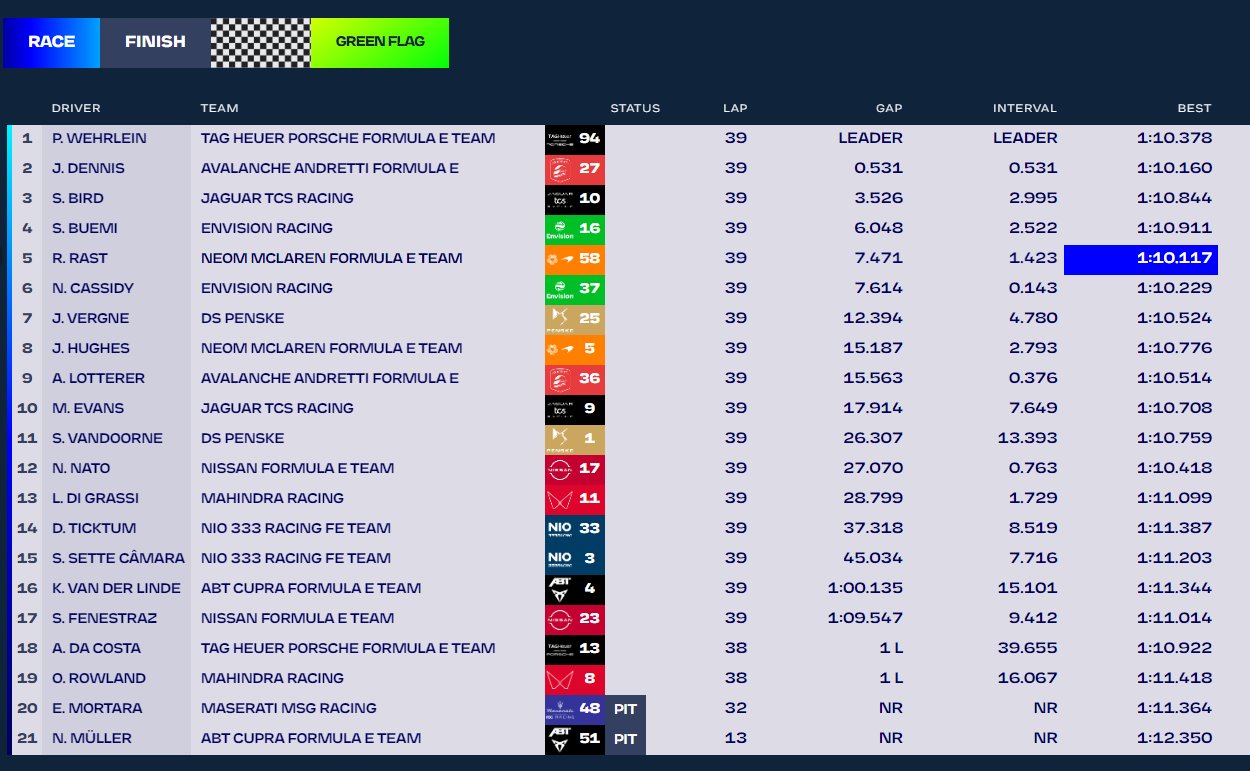
Task: Click driver name S. VANDOORNE
Action: pos(107,438)
